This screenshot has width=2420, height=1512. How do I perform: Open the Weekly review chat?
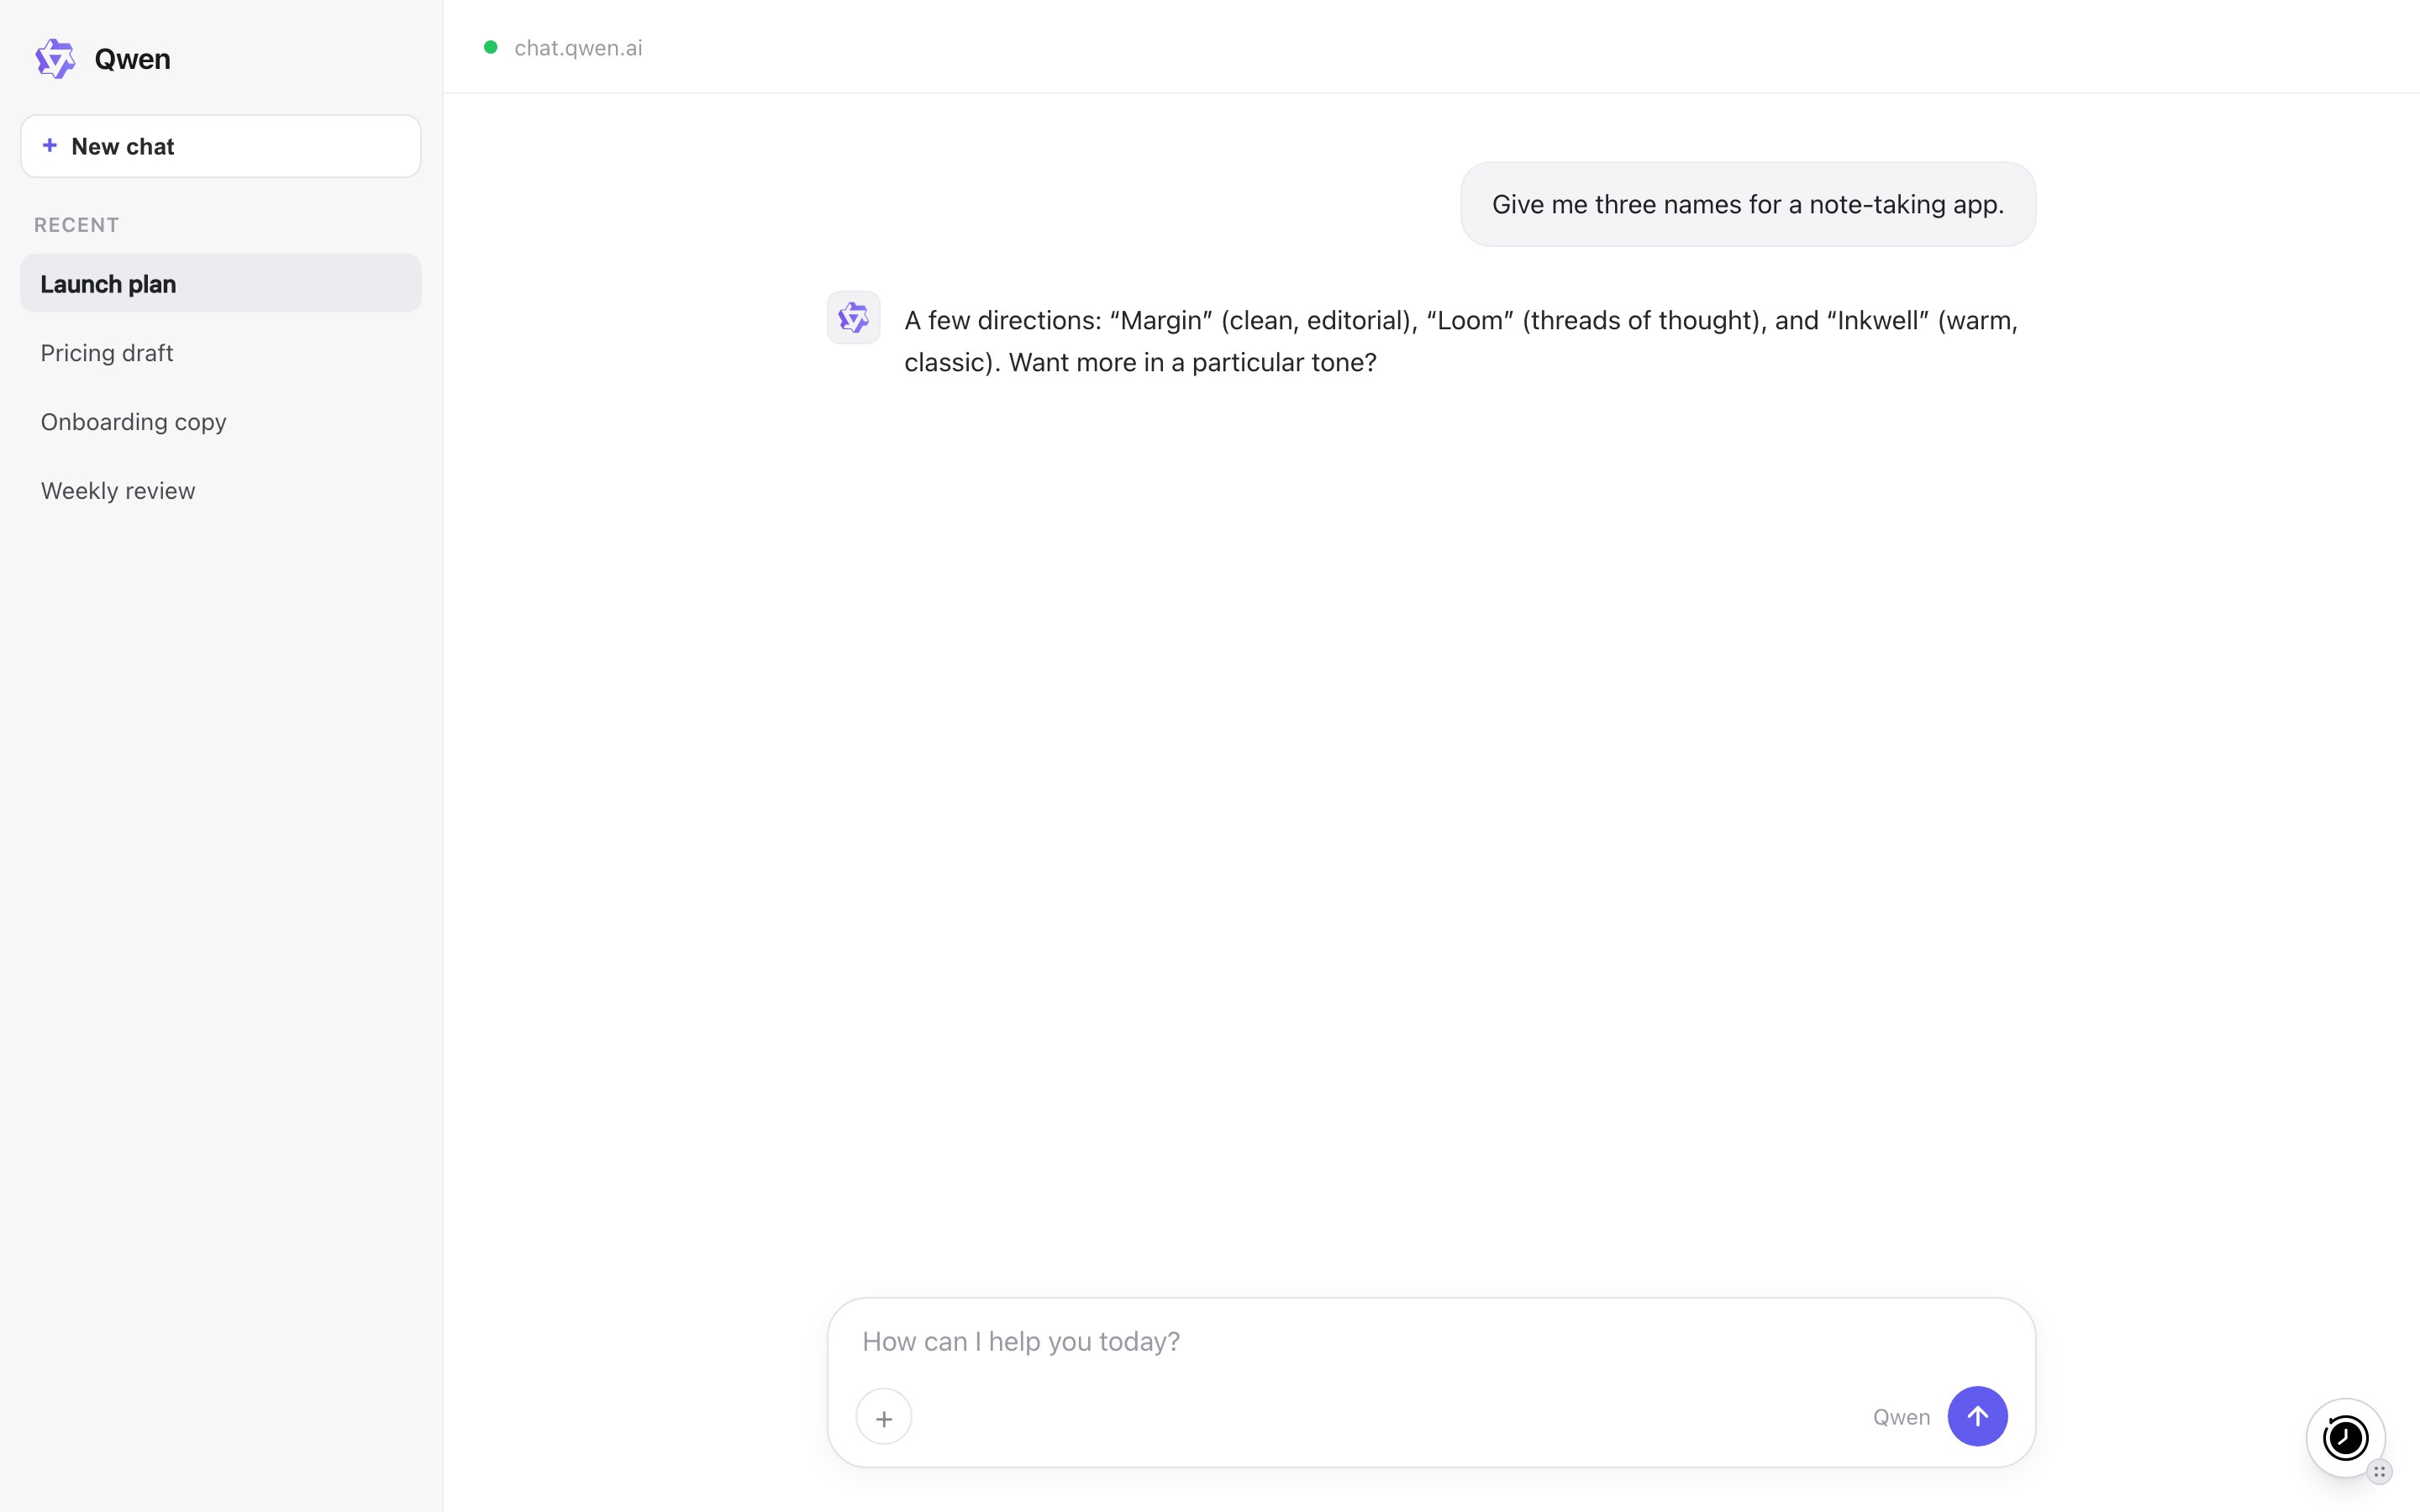221,490
